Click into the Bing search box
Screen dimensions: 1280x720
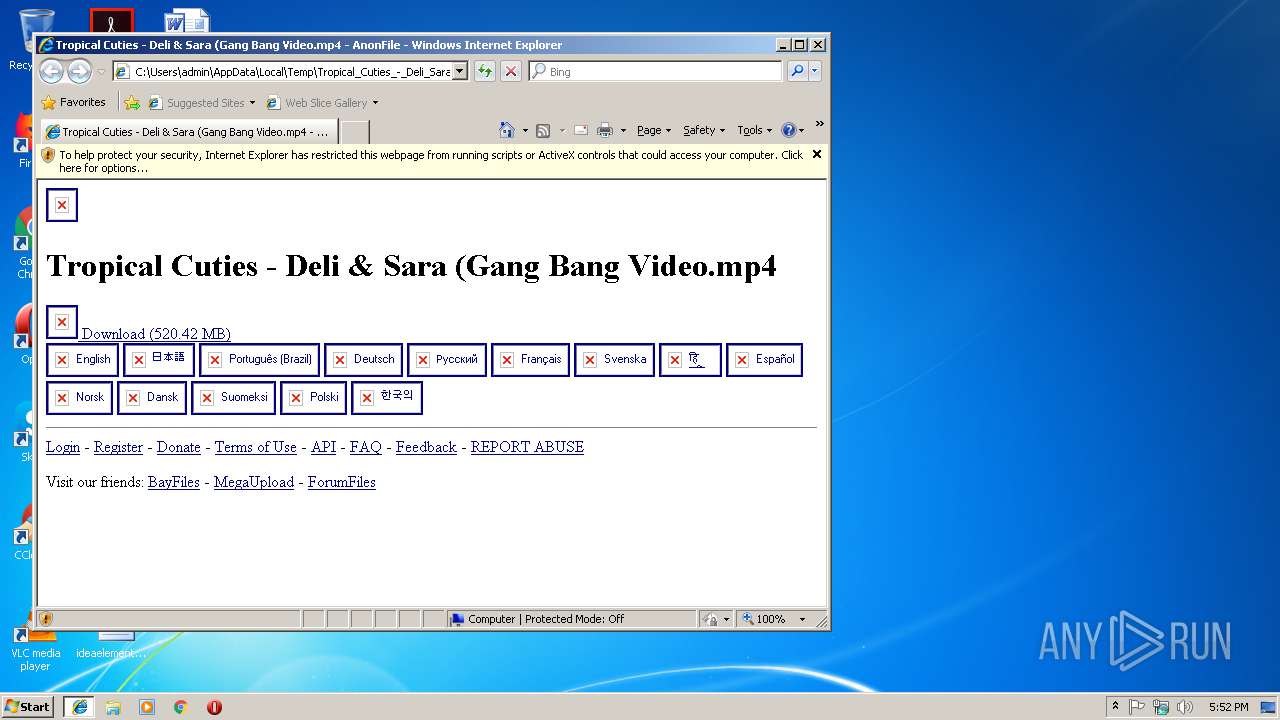656,71
